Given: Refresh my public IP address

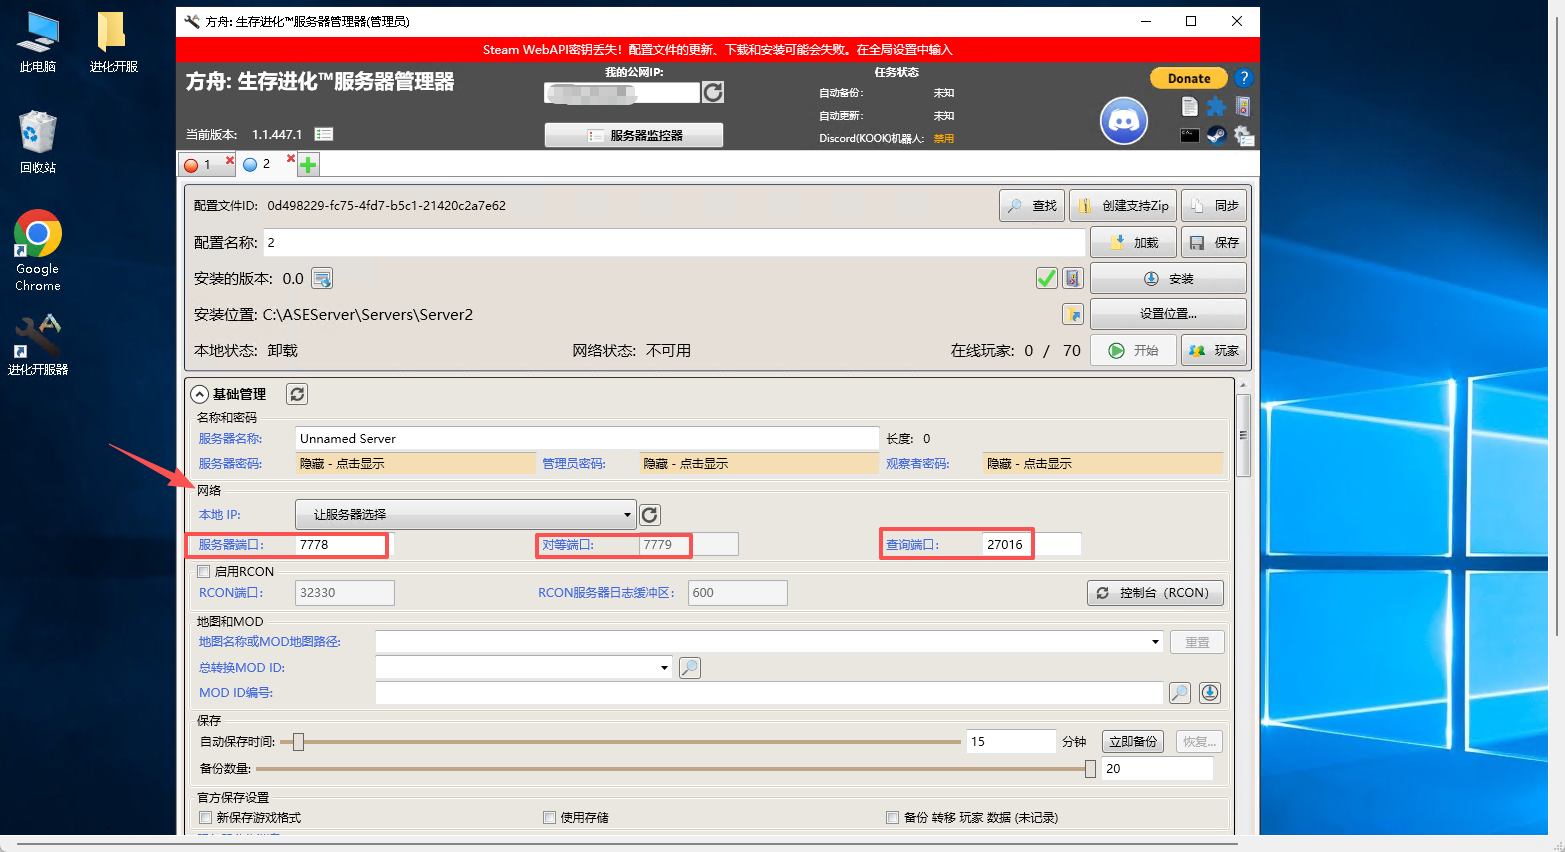Looking at the screenshot, I should 713,92.
